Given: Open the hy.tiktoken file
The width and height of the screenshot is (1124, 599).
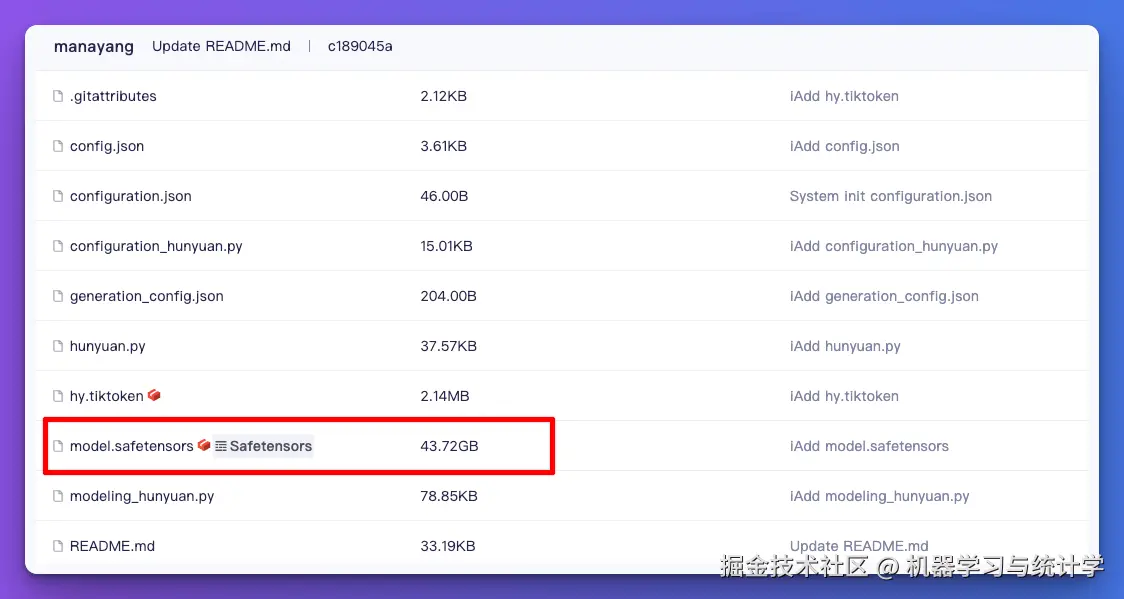Looking at the screenshot, I should click(105, 395).
